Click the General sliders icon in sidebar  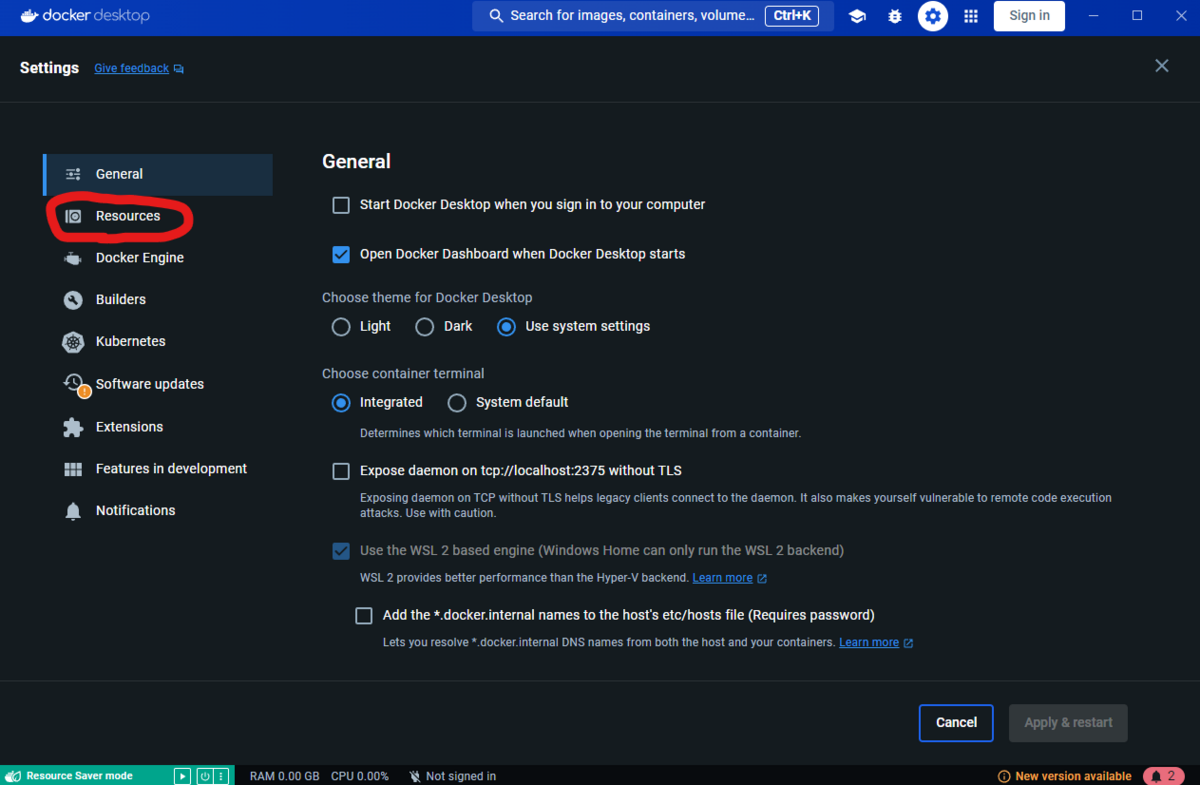point(73,174)
